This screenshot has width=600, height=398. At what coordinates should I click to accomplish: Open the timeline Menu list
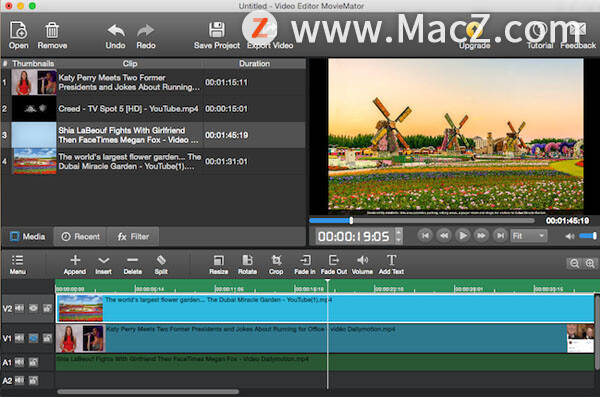coord(18,264)
